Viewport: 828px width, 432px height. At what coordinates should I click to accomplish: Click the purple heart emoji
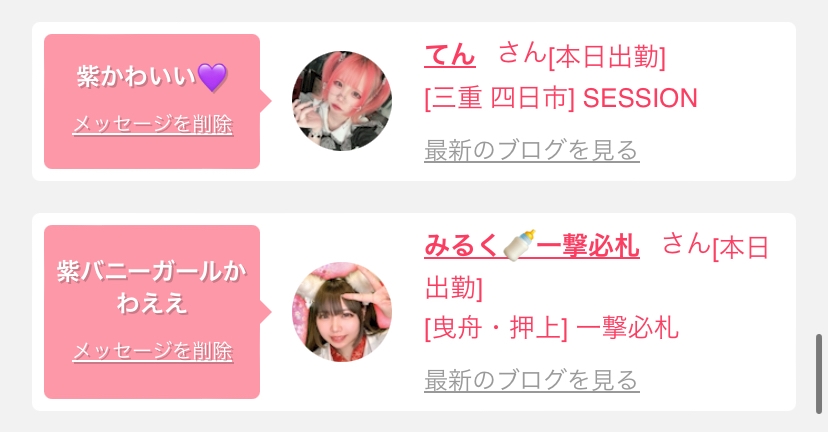pos(212,77)
